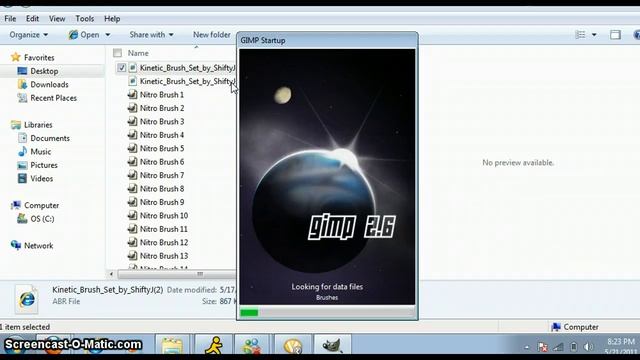Viewport: 640px width, 360px height.
Task: Click the Nitro Brush 7 file icon
Action: 133,175
